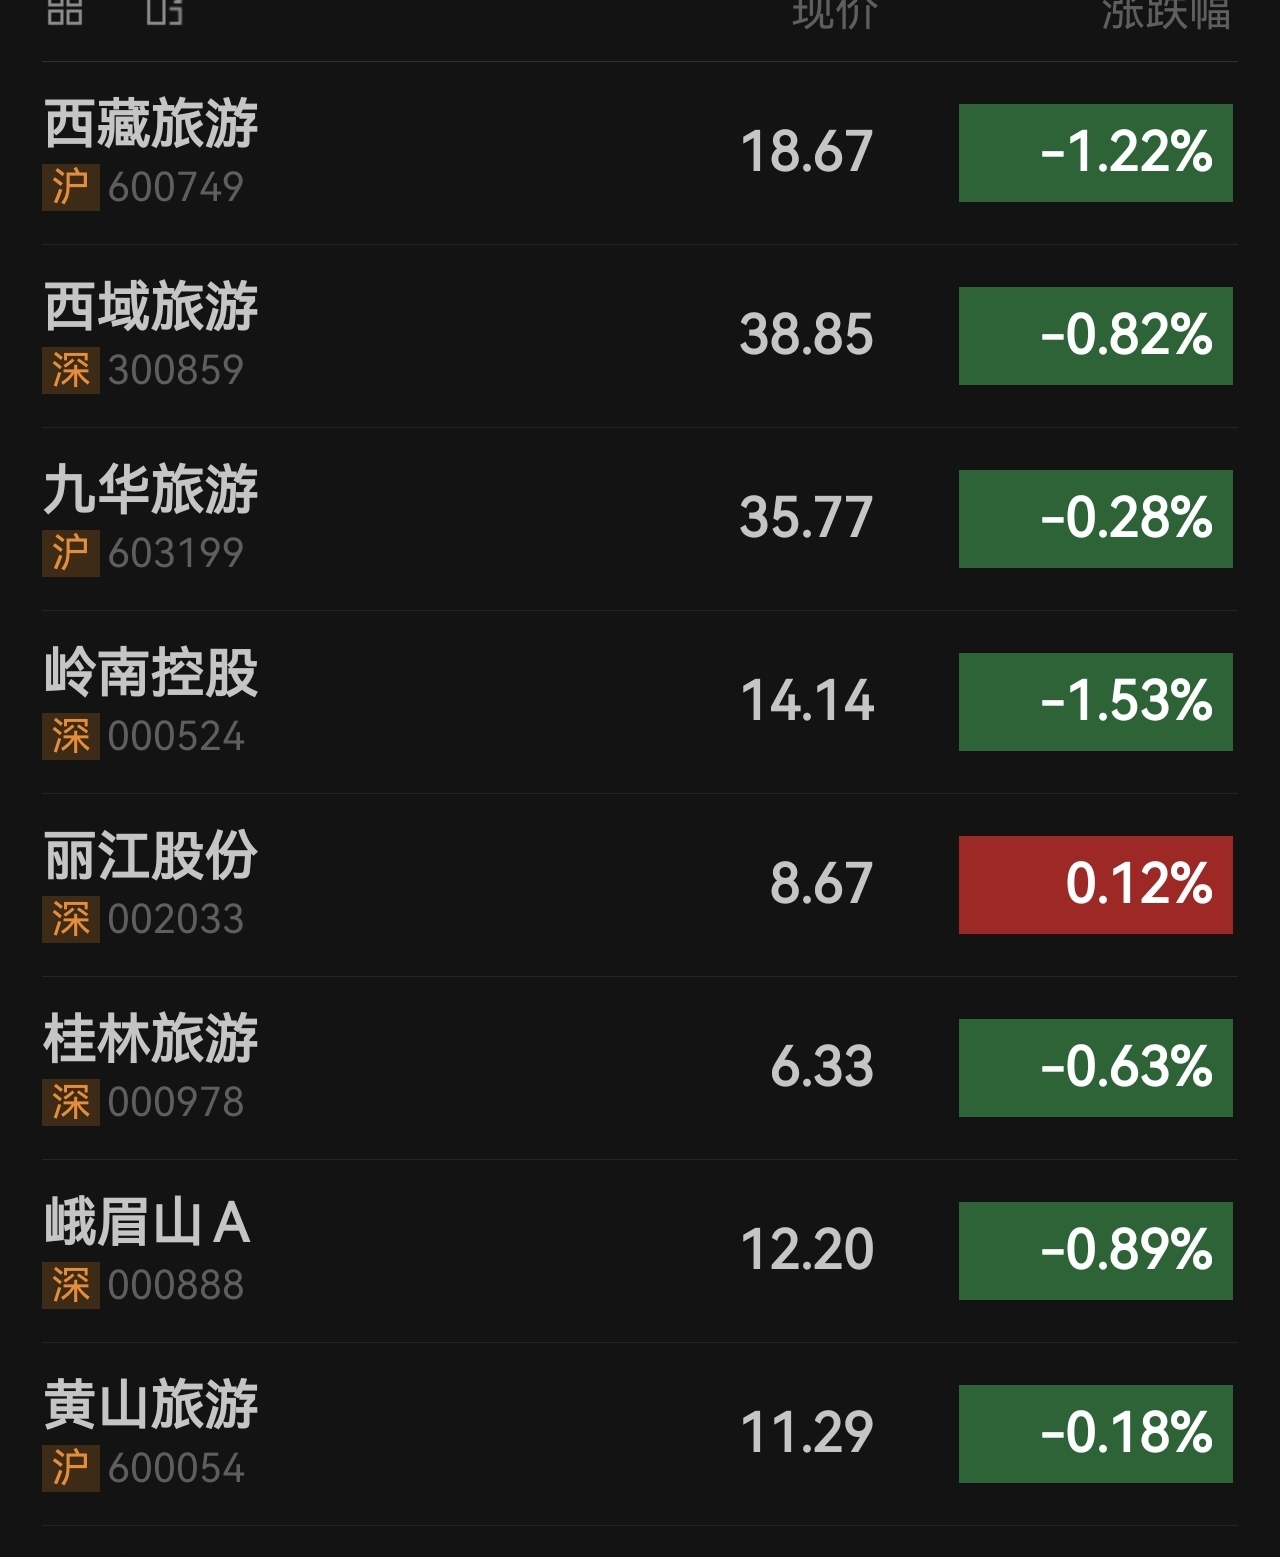Click the grid view icon in header

(x=64, y=10)
